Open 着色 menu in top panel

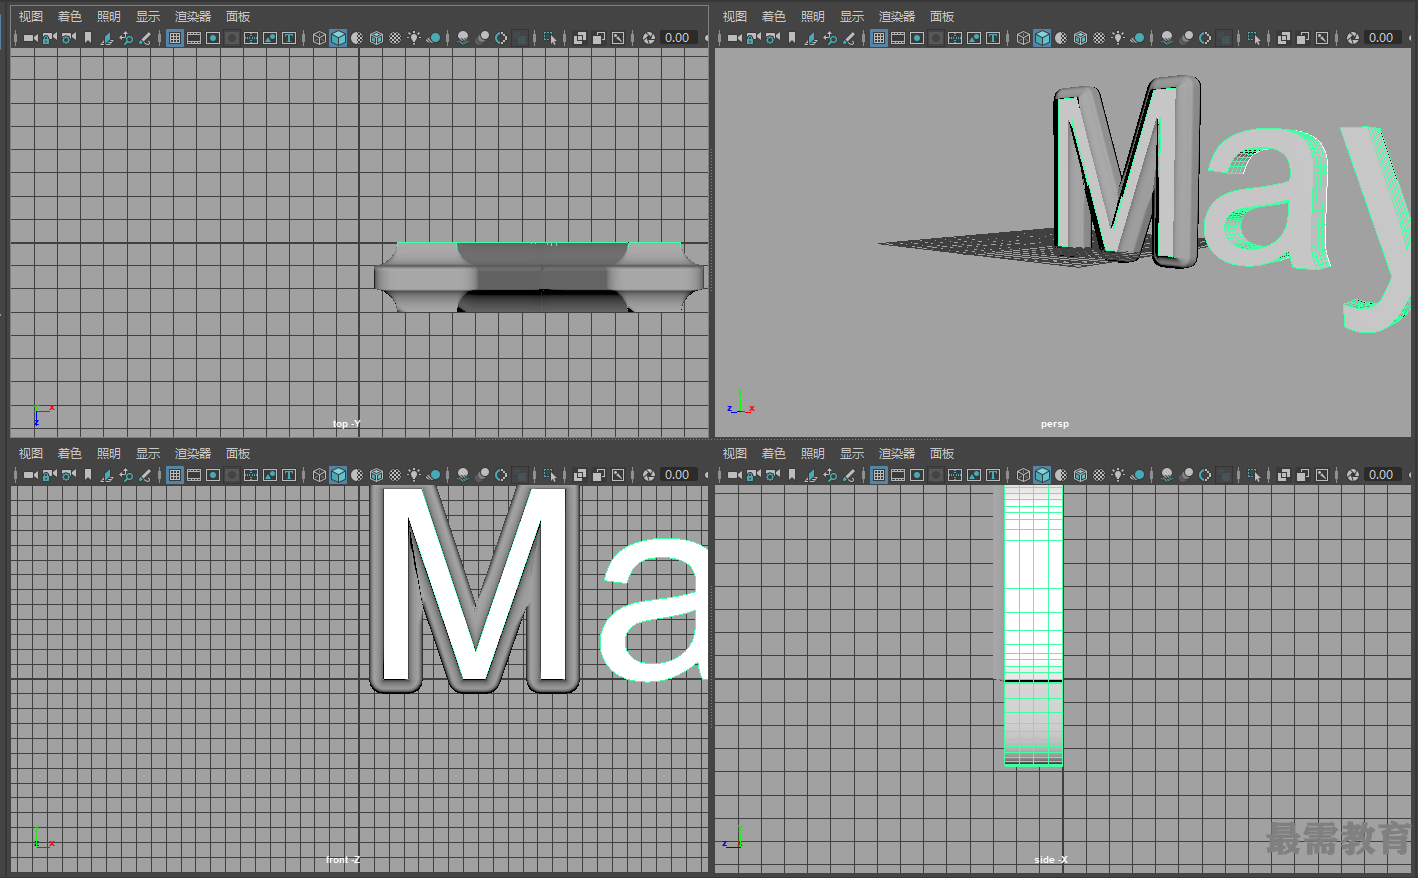[70, 17]
